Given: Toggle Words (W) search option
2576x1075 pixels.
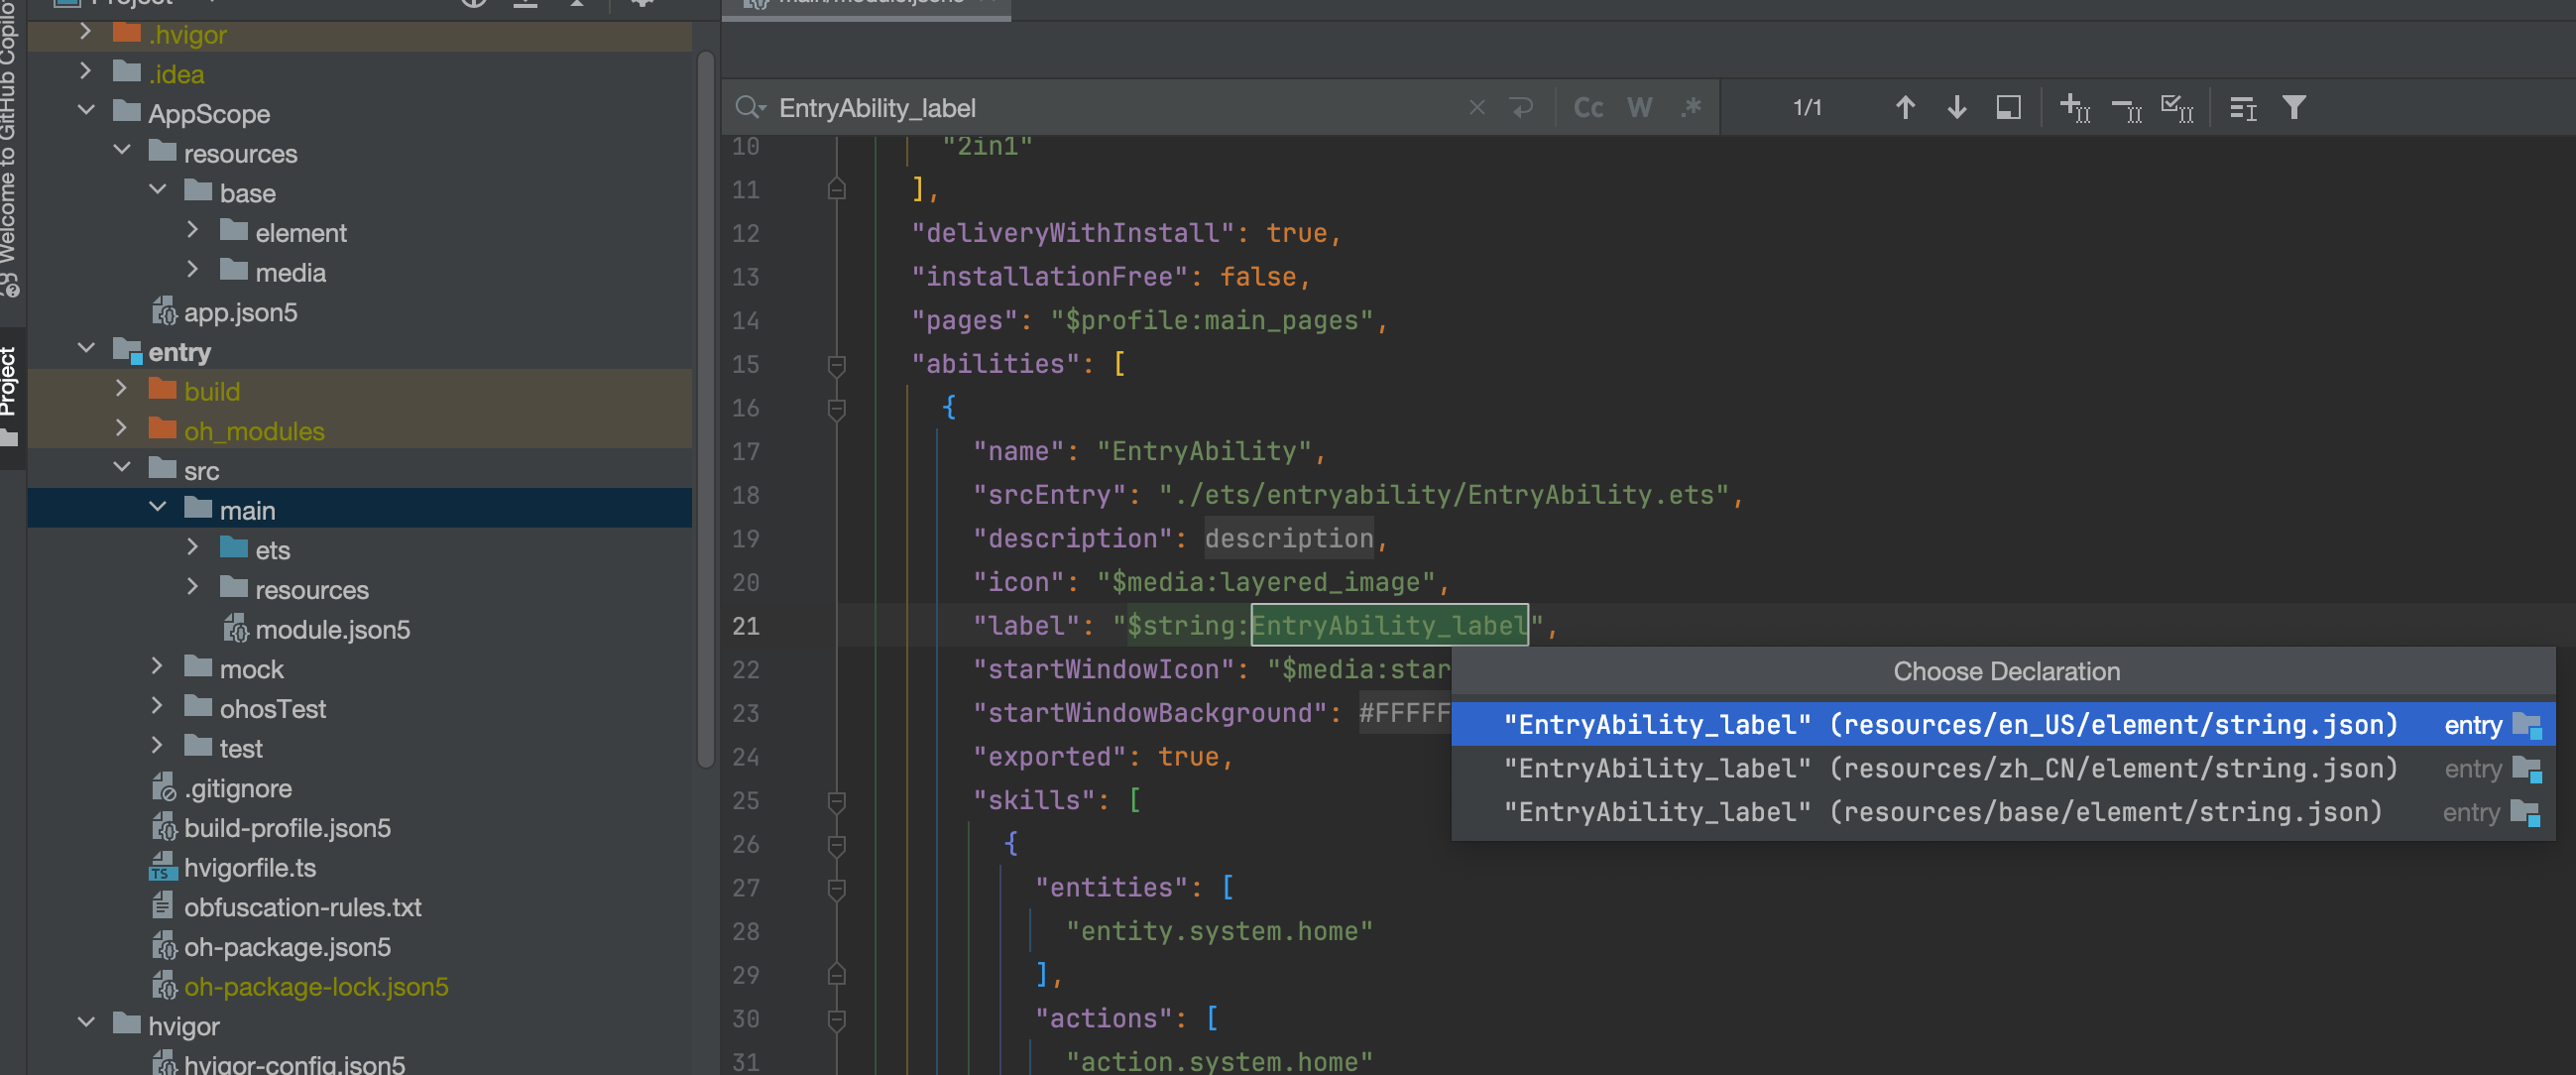Looking at the screenshot, I should point(1640,107).
